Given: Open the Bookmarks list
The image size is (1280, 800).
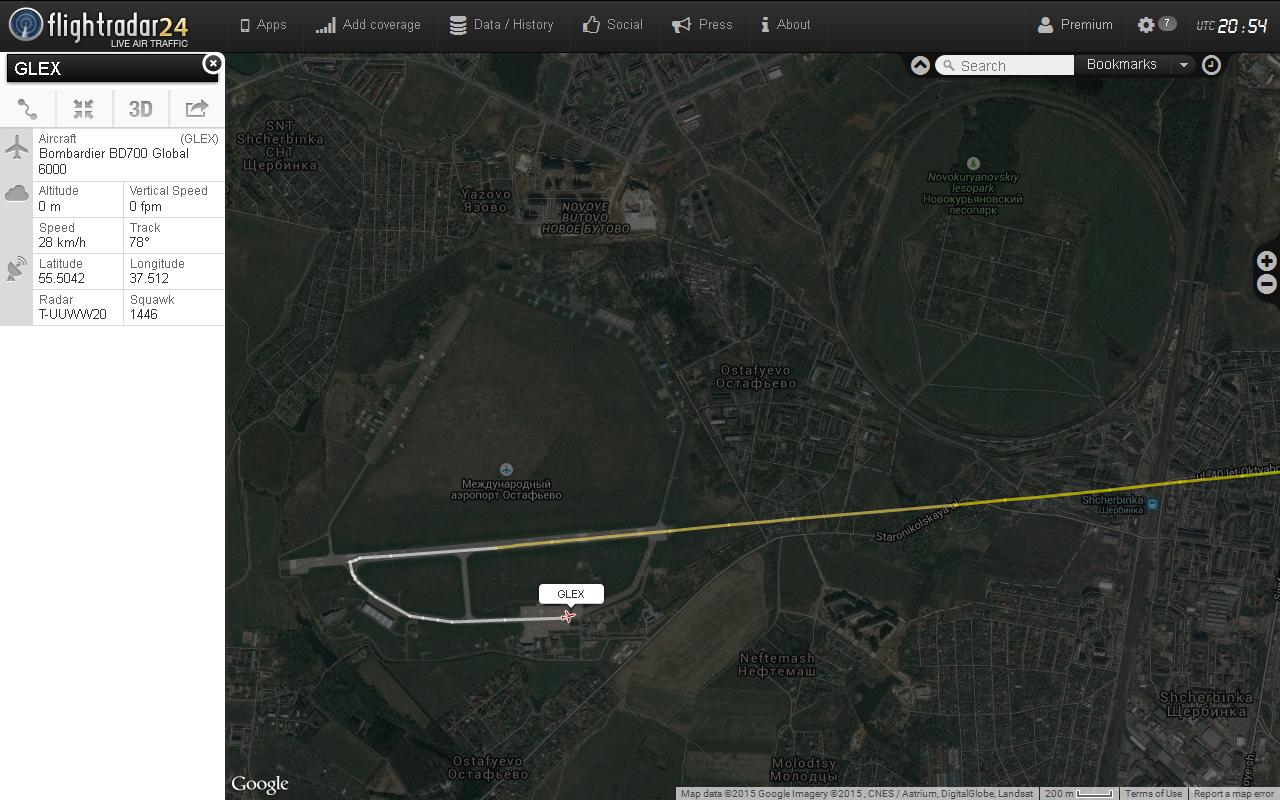Looking at the screenshot, I should click(1121, 64).
